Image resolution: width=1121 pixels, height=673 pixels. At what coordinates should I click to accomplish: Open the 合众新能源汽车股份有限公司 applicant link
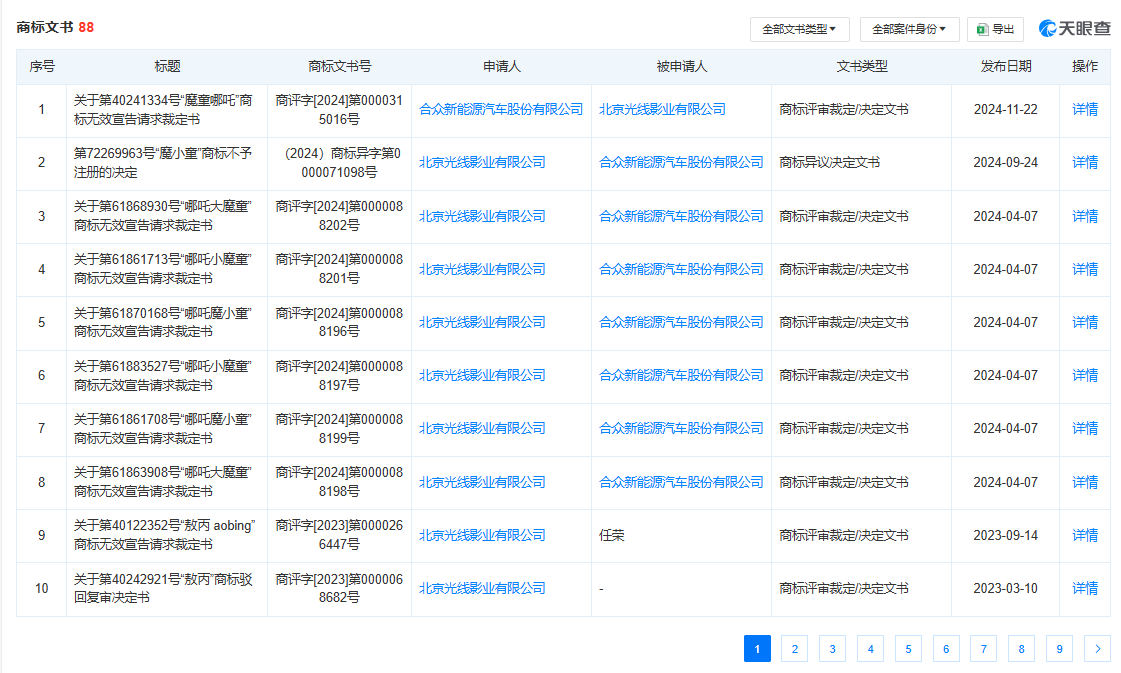pos(501,108)
